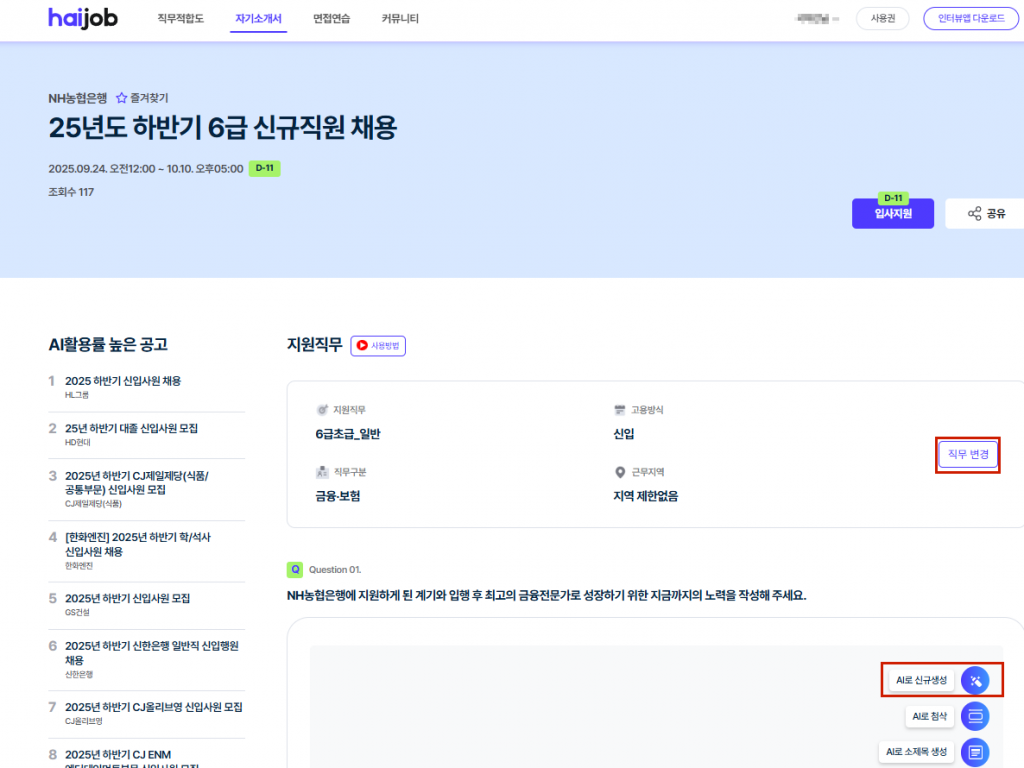The height and width of the screenshot is (768, 1024).
Task: Click the AI 소제목 생성 round icon
Action: tap(975, 751)
